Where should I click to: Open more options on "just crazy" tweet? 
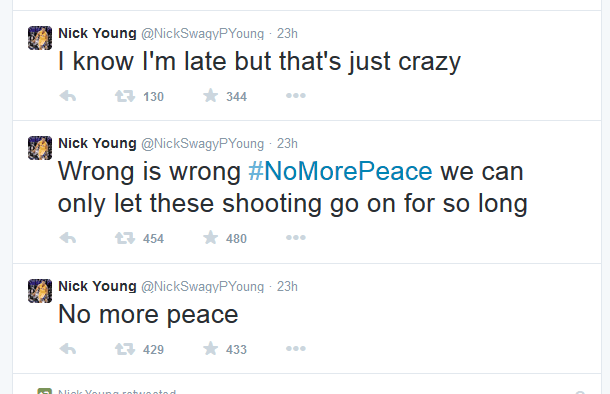[296, 96]
